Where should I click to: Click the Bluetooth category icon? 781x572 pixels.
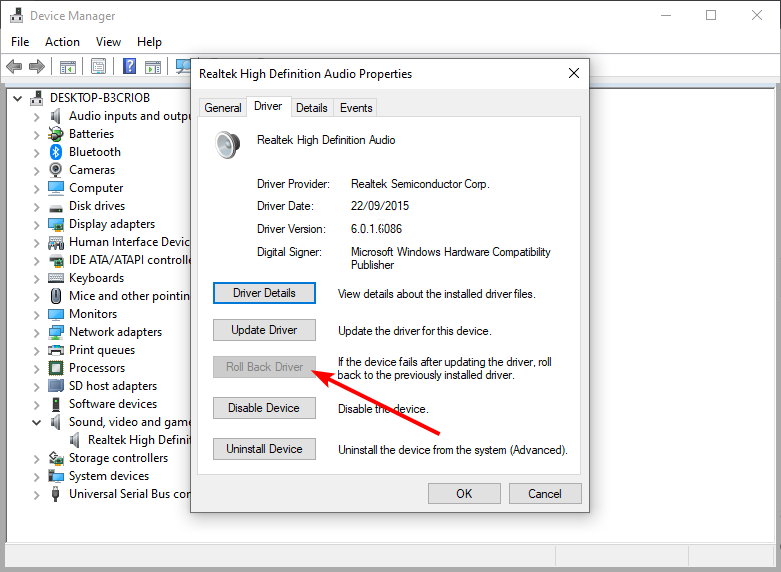[56, 151]
